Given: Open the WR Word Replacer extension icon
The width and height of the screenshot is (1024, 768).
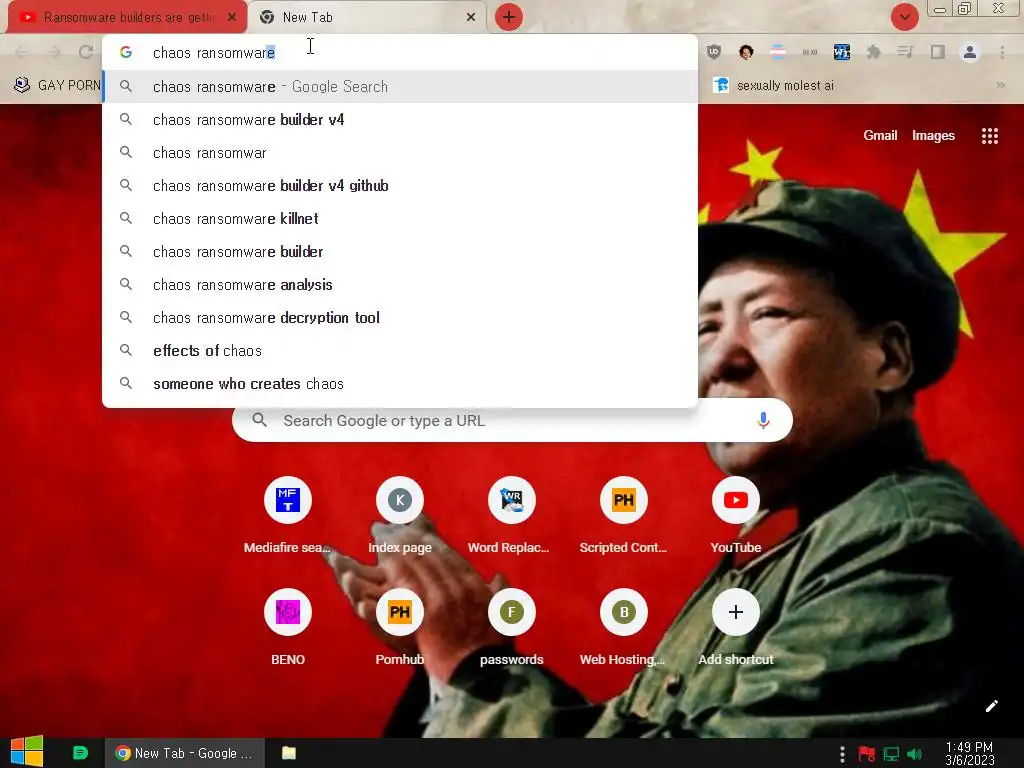Looking at the screenshot, I should pos(842,52).
